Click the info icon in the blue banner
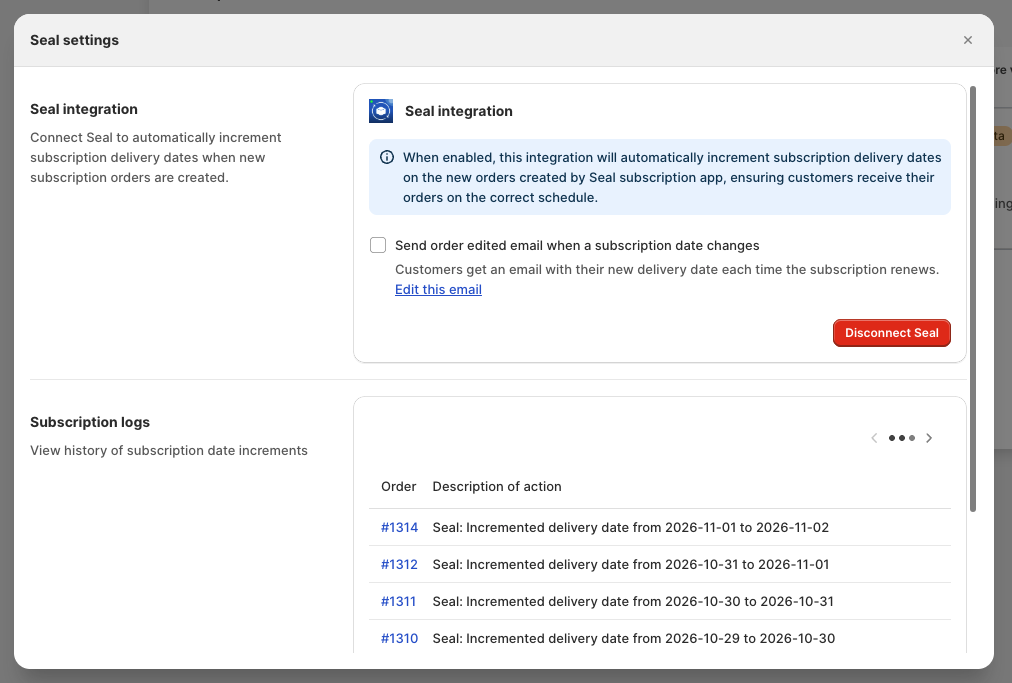This screenshot has width=1012, height=683. [x=387, y=158]
